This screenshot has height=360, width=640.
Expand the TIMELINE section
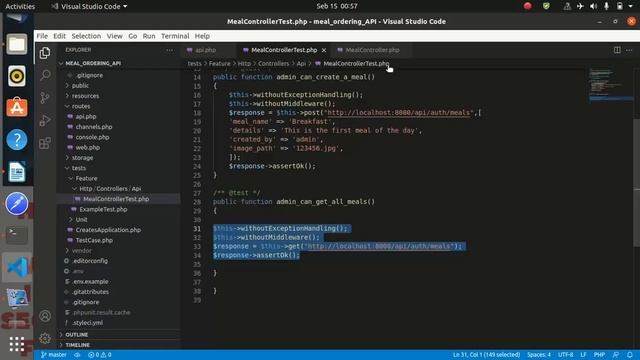78,345
